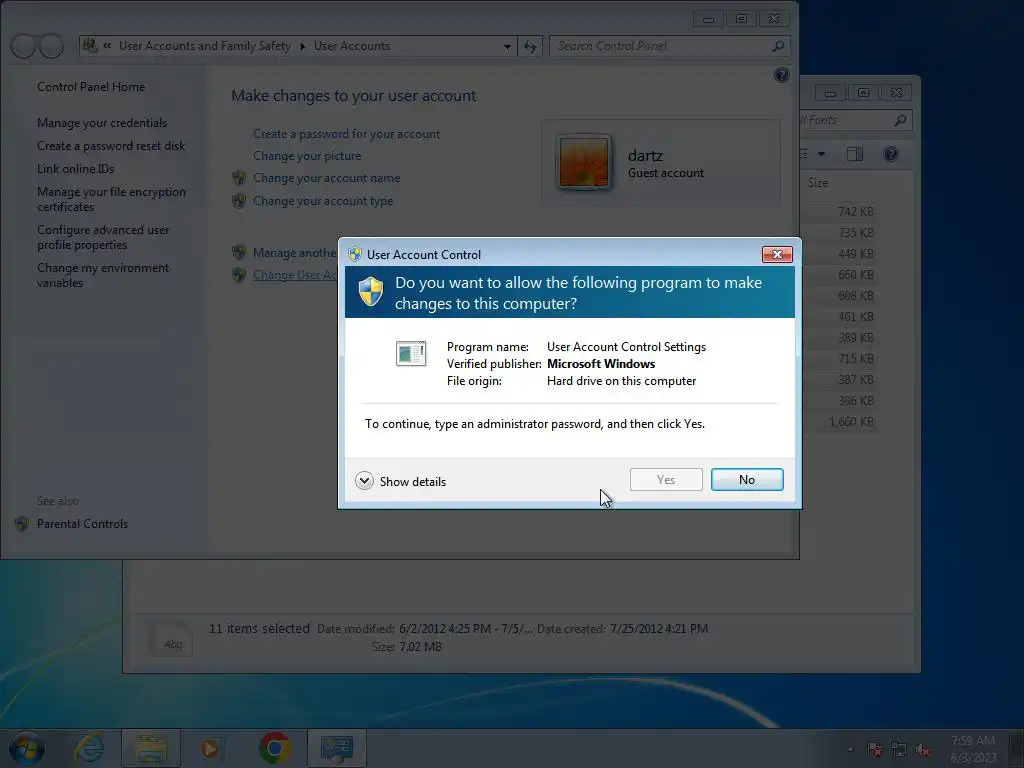Image resolution: width=1024 pixels, height=768 pixels.
Task: Click the UAC shield icon in dialog banner
Action: pos(371,291)
